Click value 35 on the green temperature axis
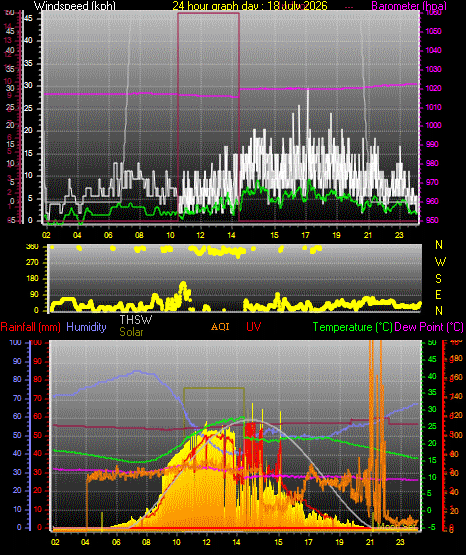This screenshot has height=555, width=466. coord(432,393)
